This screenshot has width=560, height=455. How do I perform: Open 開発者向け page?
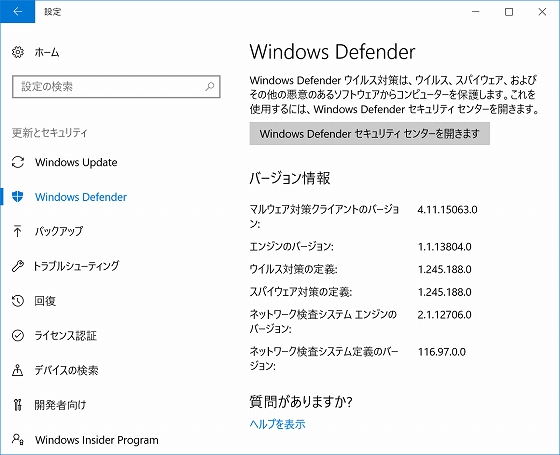60,405
